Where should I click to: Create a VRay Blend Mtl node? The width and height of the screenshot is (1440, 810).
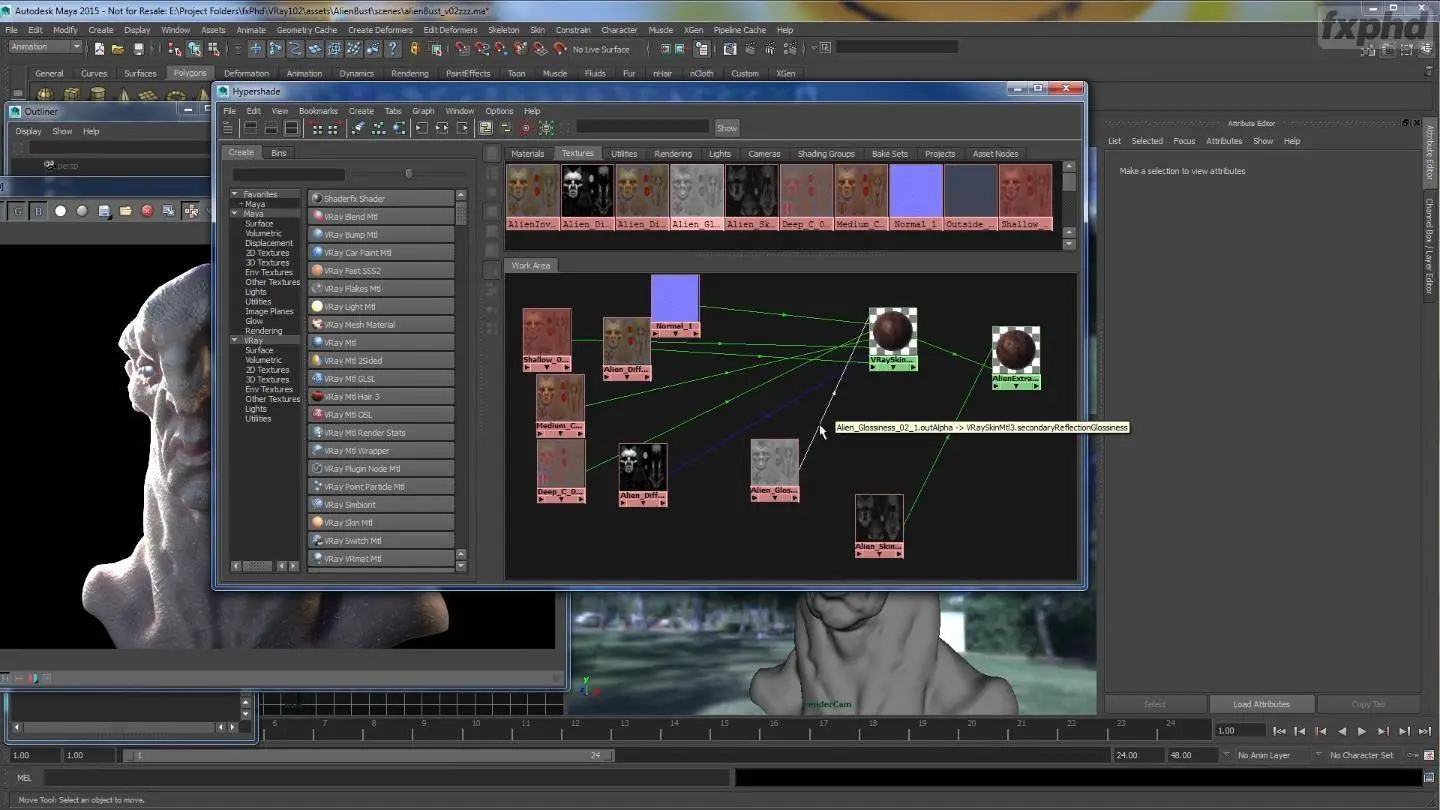[381, 217]
